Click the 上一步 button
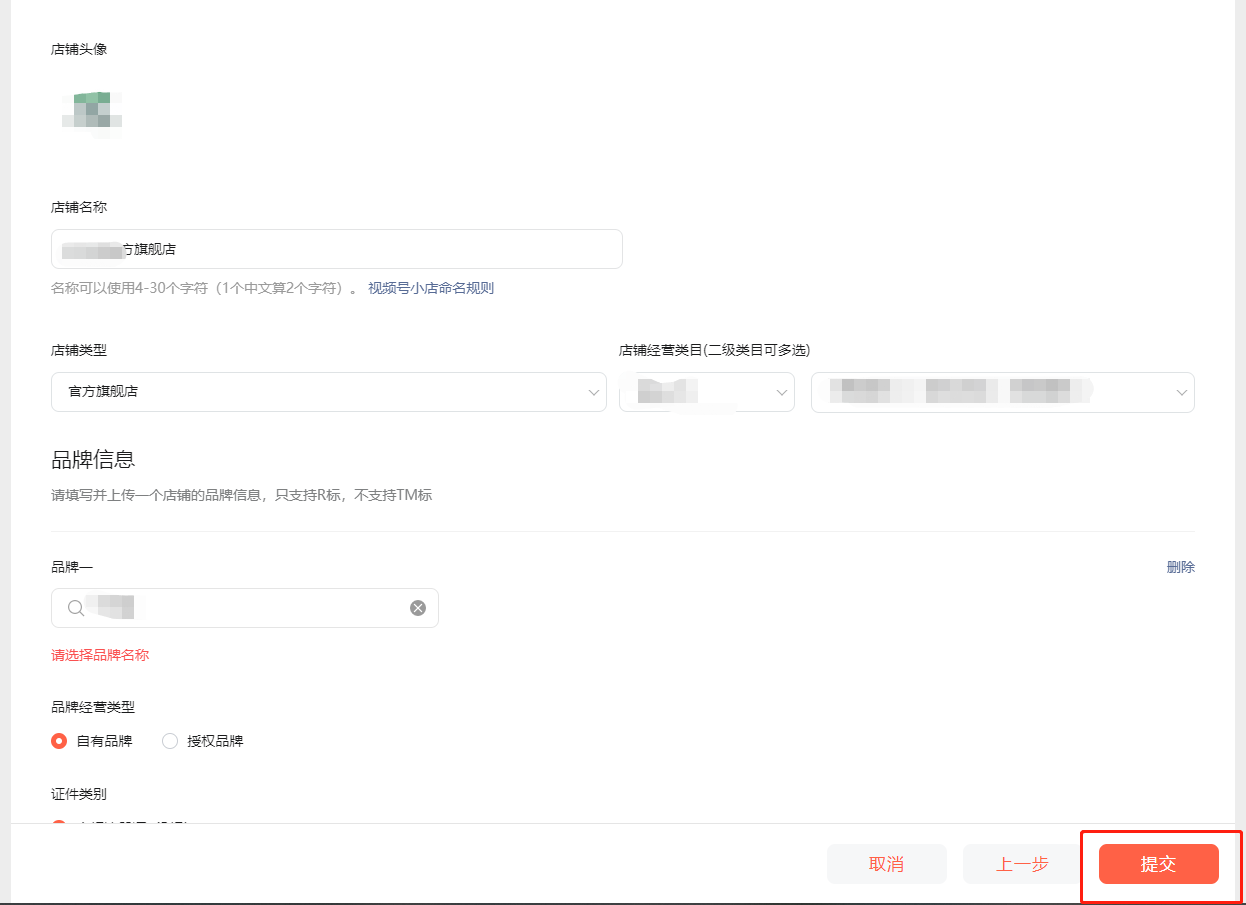The height and width of the screenshot is (905, 1246). click(1023, 864)
